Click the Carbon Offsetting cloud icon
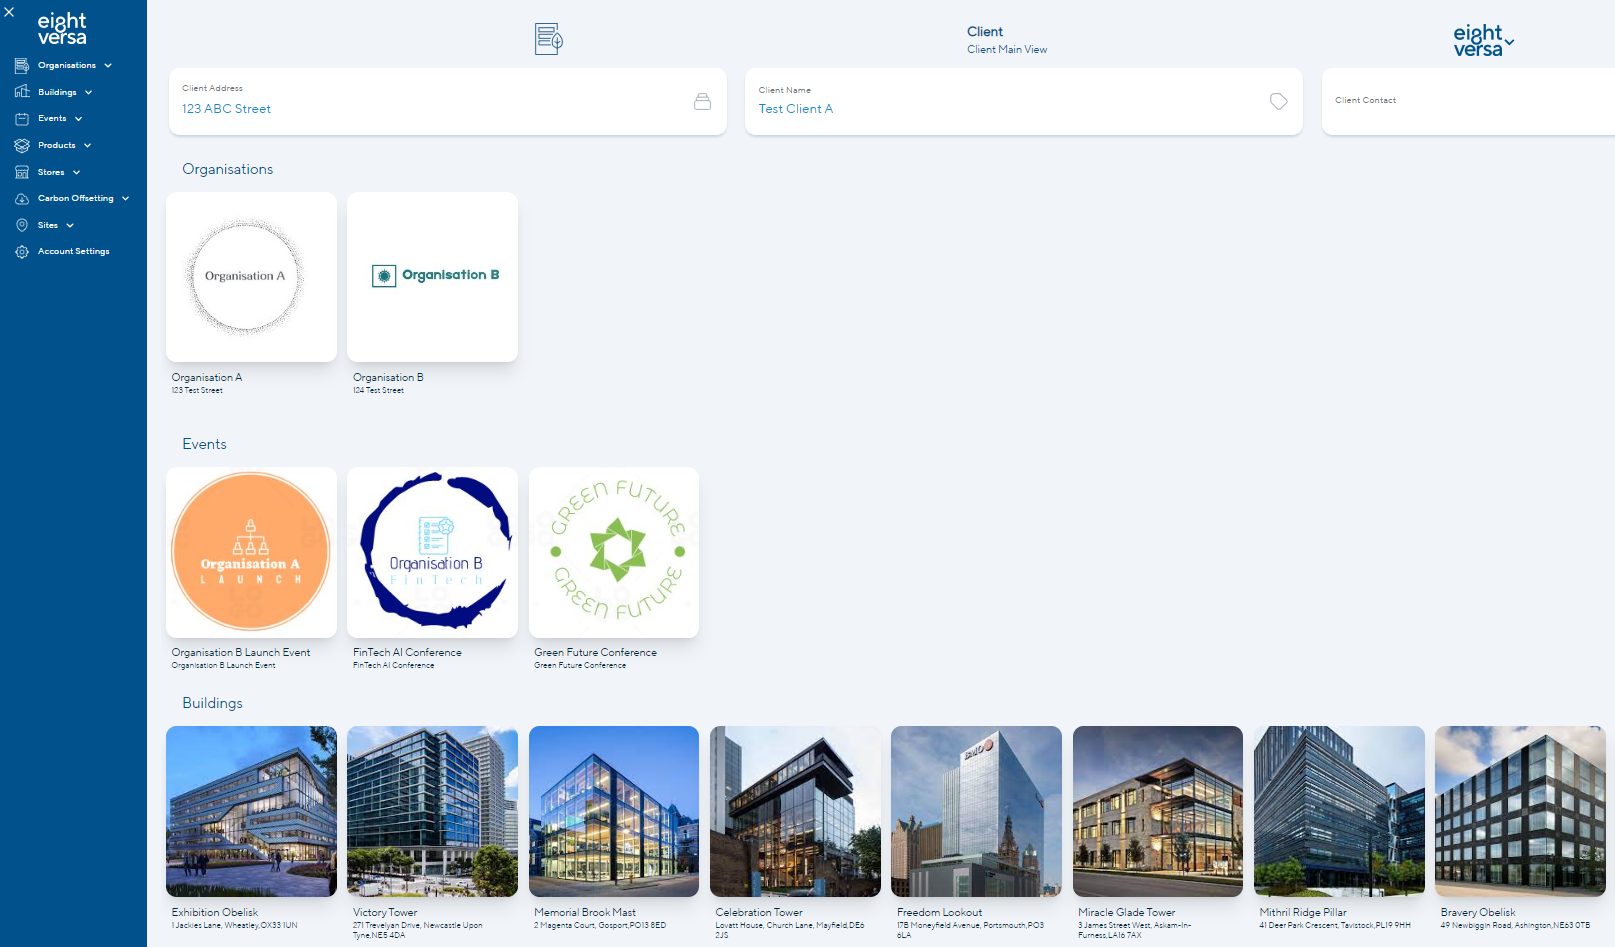Screen dimensions: 1615x947 coord(22,199)
